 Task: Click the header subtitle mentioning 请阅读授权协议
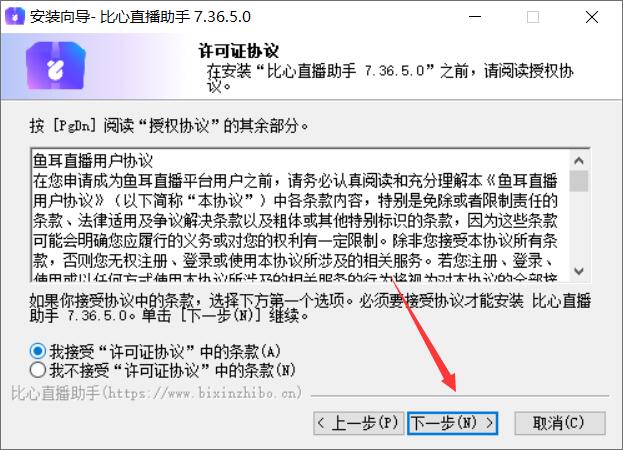[389, 78]
